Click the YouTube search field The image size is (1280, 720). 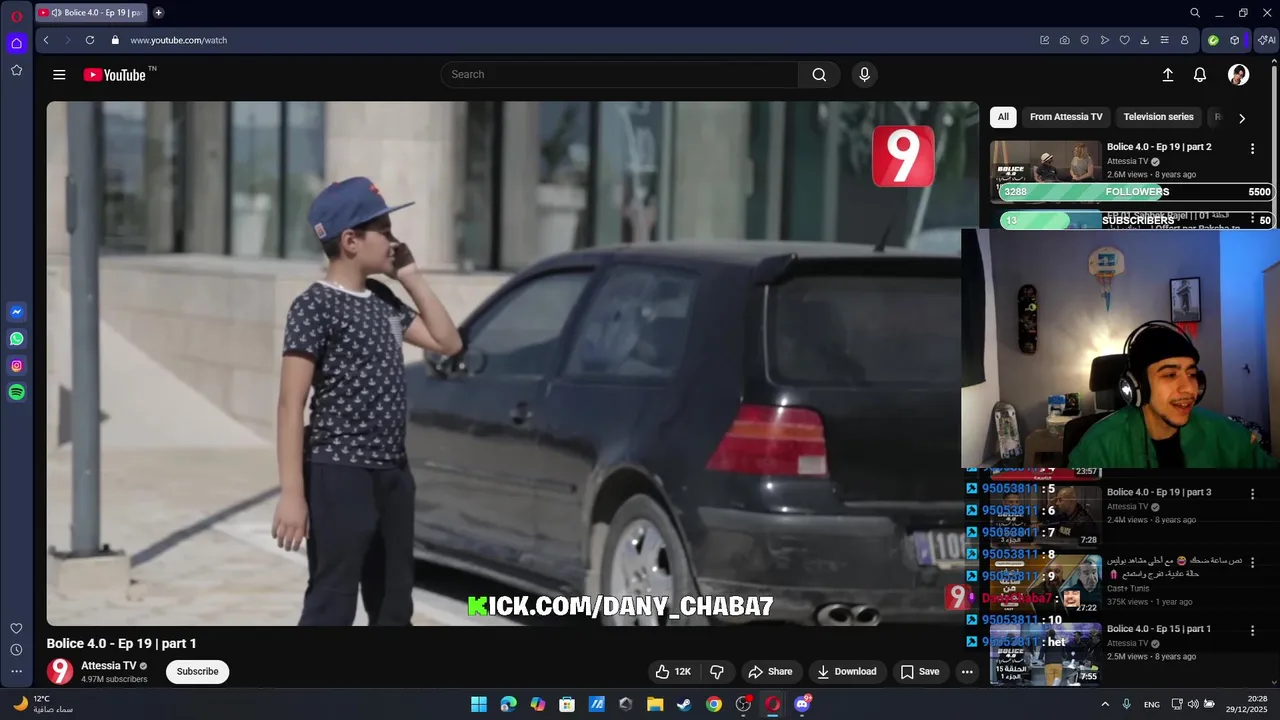620,75
